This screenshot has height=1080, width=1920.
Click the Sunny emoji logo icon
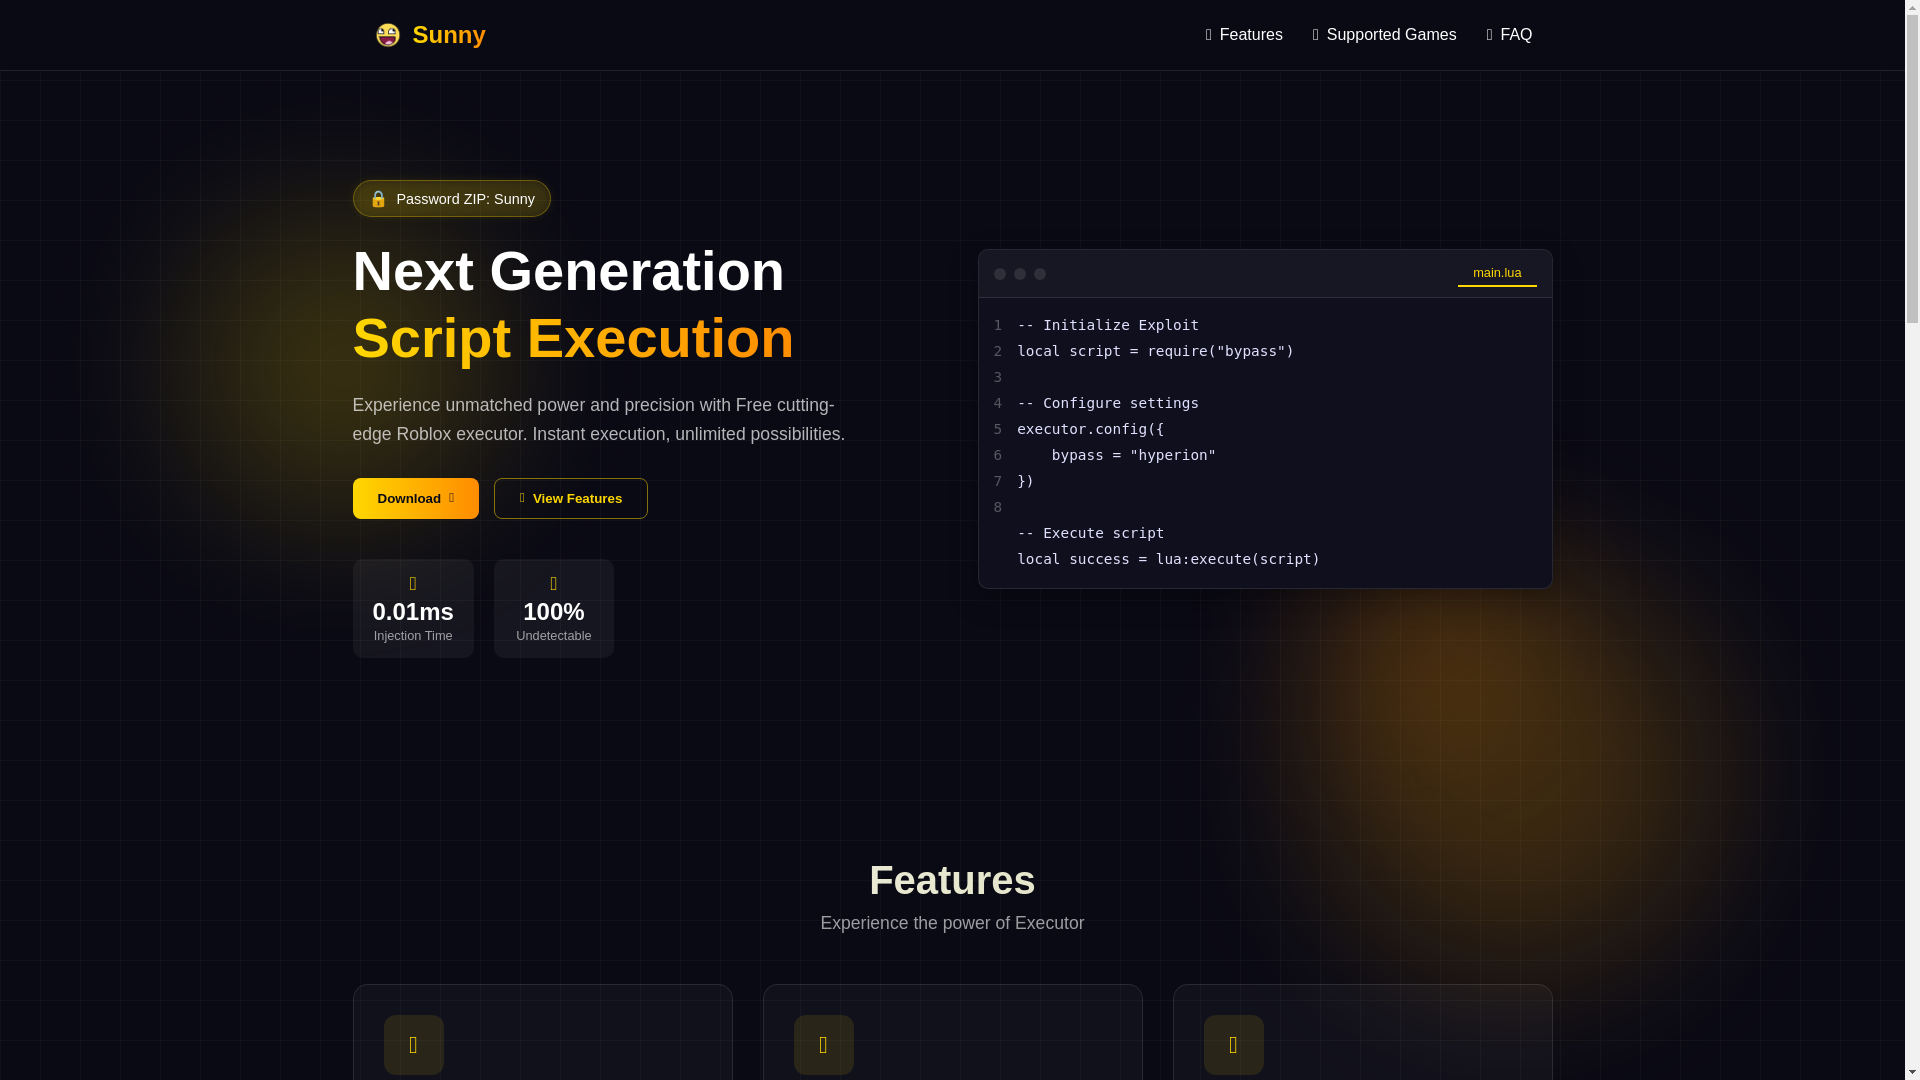click(387, 35)
